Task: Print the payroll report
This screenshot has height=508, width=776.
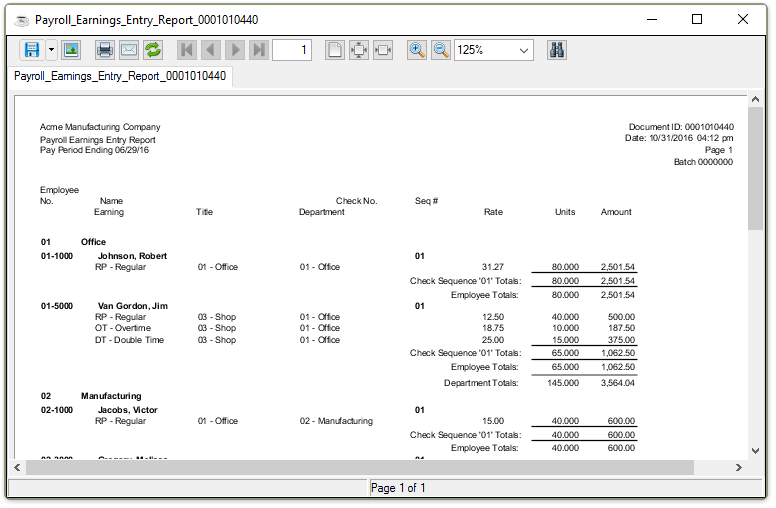Action: click(105, 50)
